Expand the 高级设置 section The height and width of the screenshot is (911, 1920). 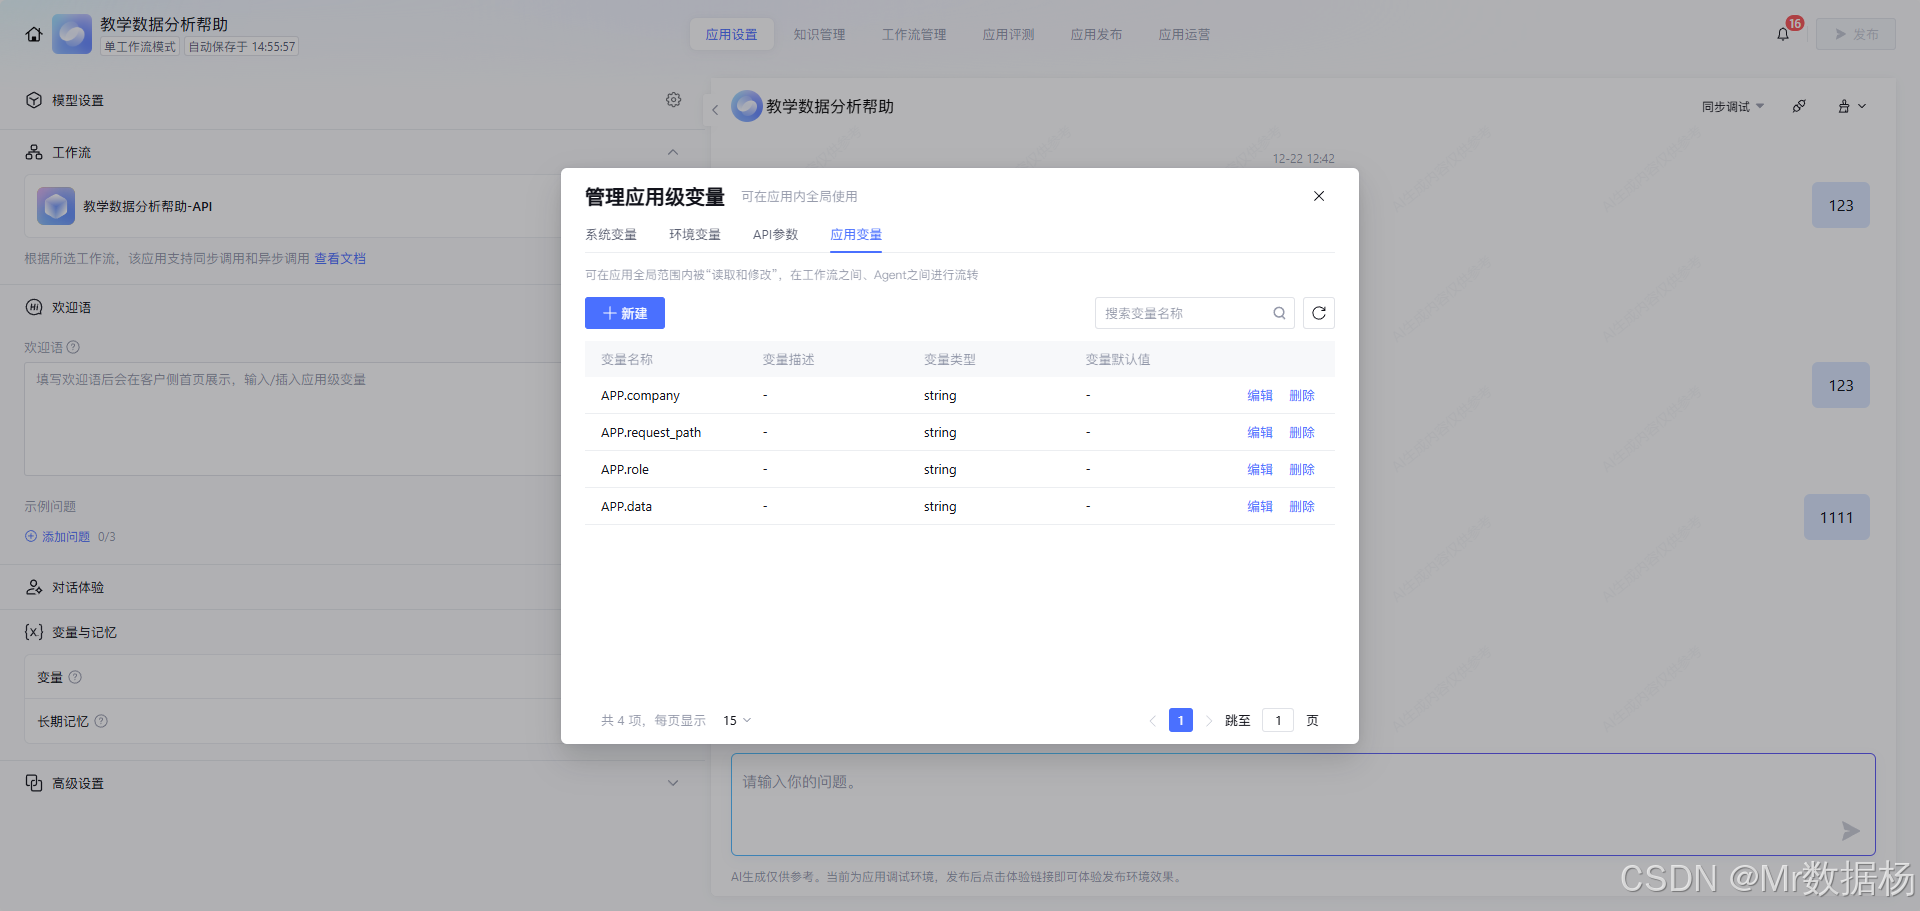pyautogui.click(x=673, y=782)
